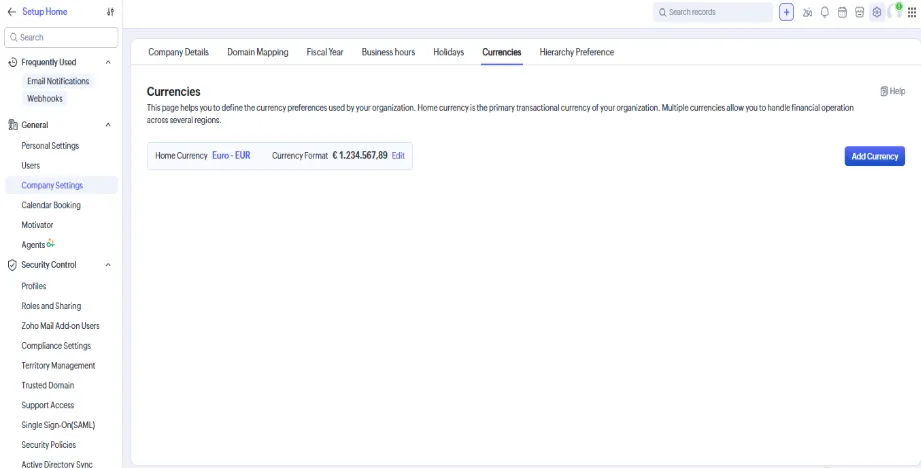The width and height of the screenshot is (921, 468).
Task: Open Email Notifications shortcut
Action: 58,81
